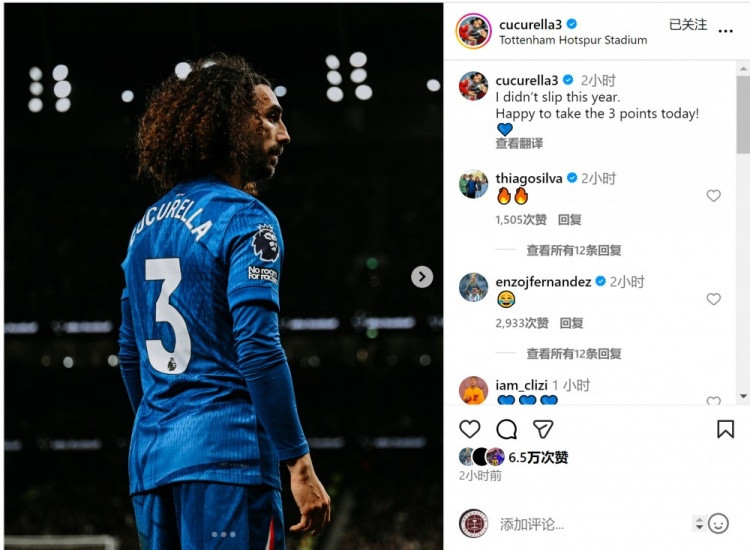Open the comment bubble icon
This screenshot has height=550, width=750.
point(506,429)
